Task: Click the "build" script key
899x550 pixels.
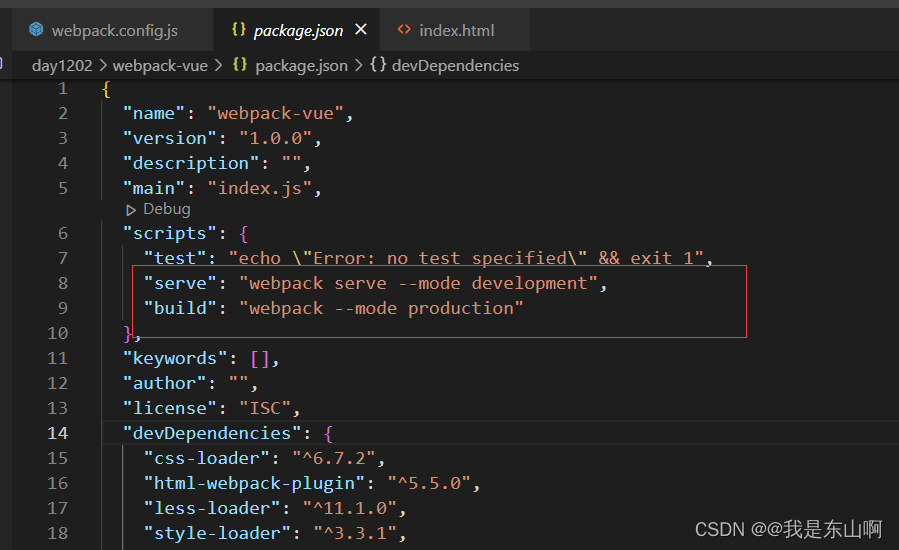Action: pos(180,309)
